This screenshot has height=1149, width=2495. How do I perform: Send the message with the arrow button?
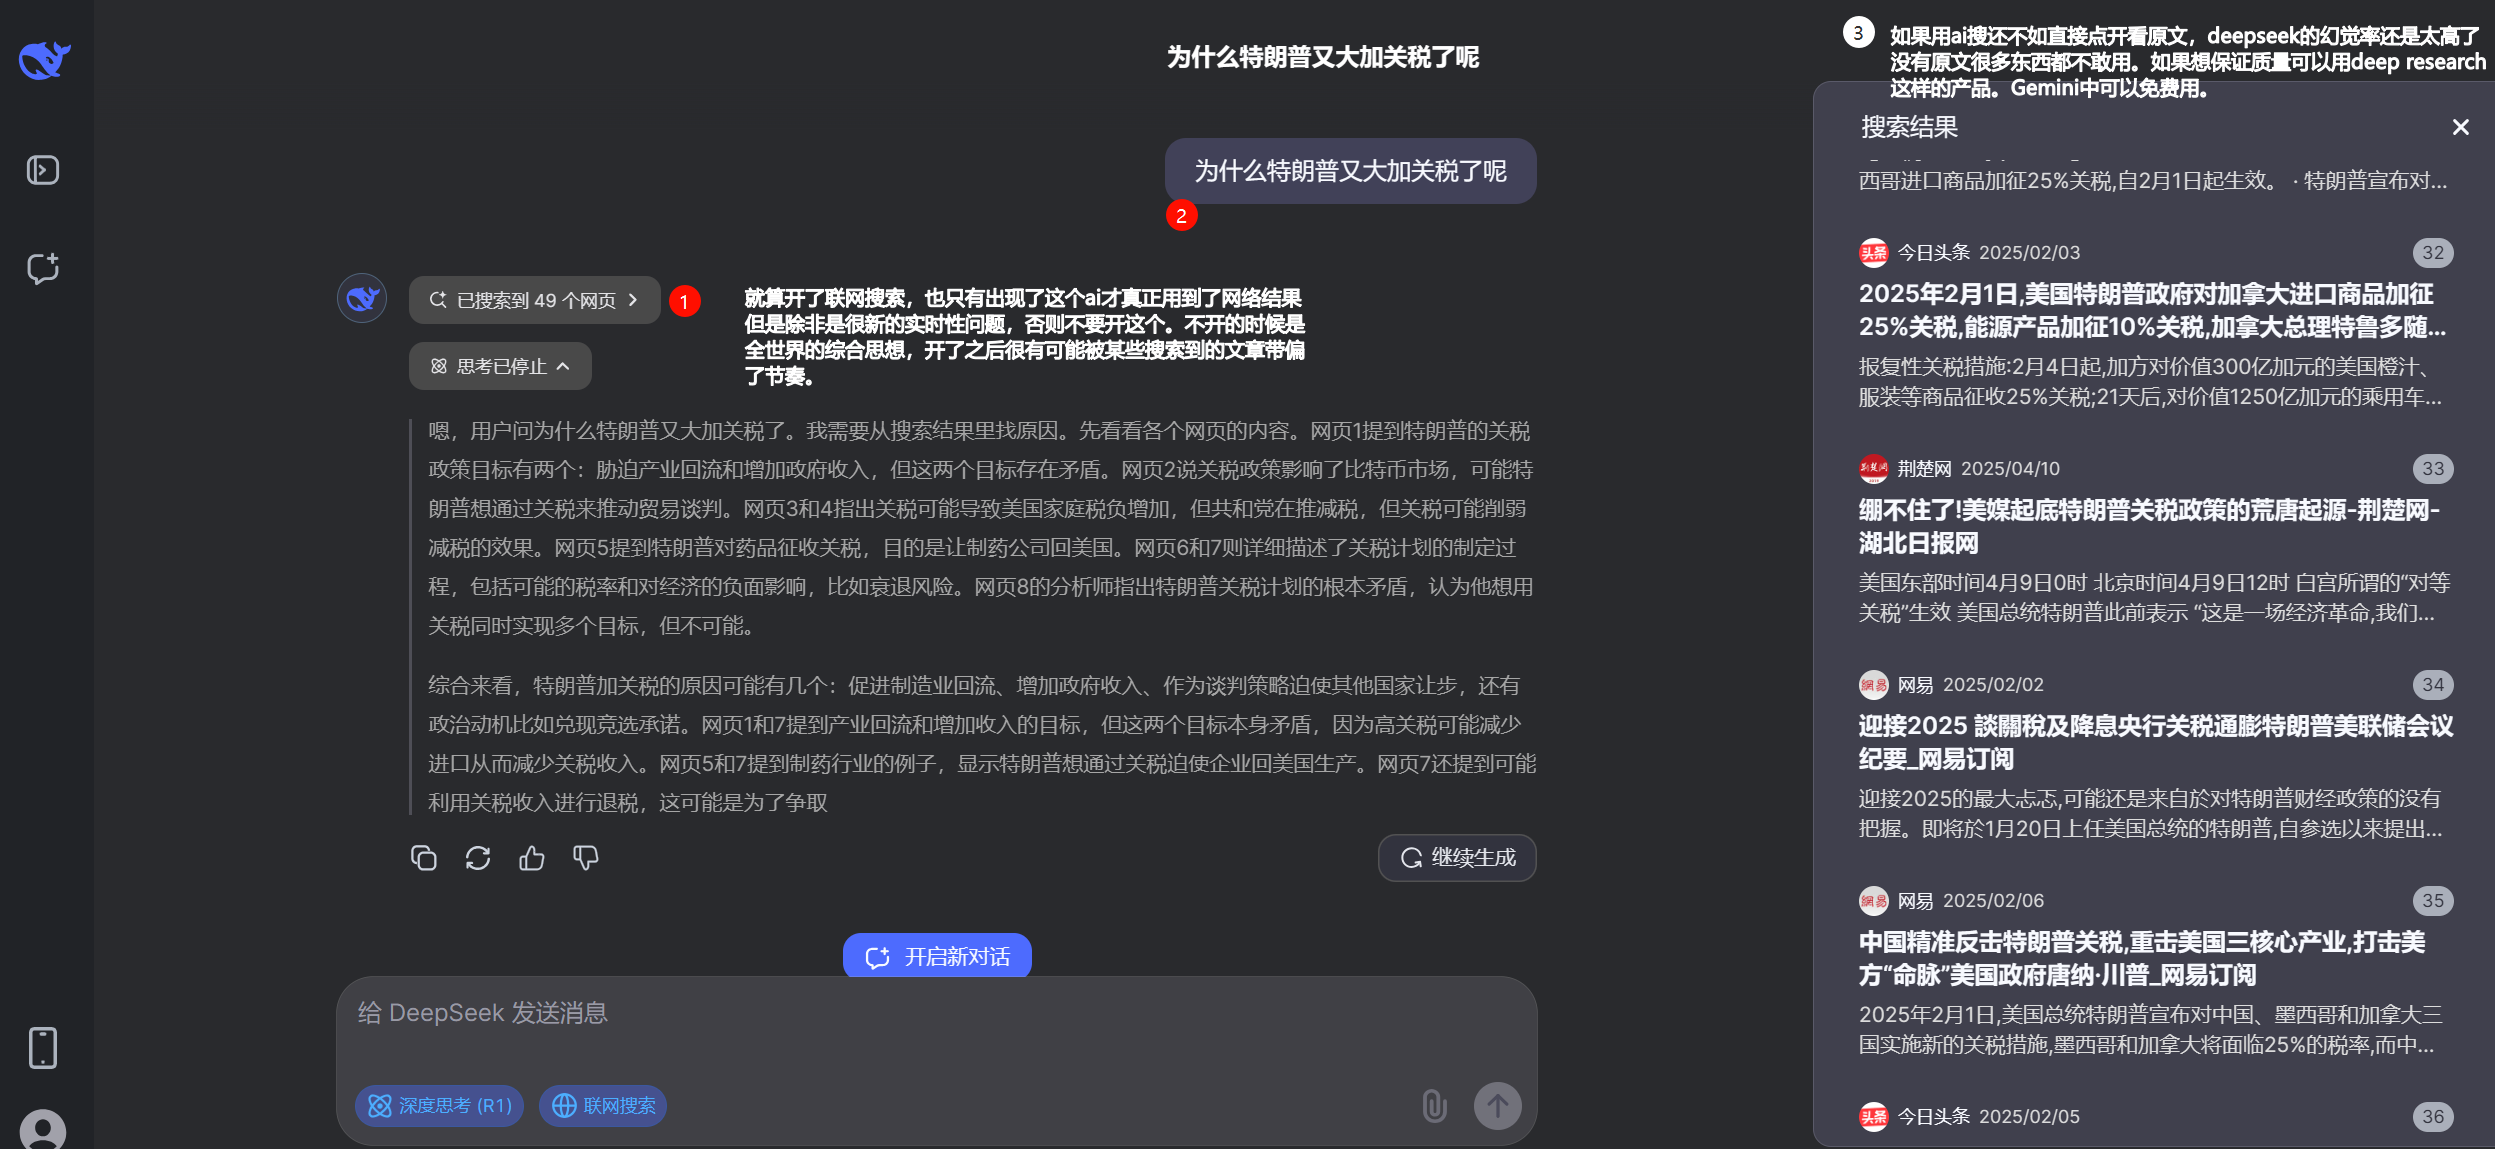click(x=1496, y=1105)
